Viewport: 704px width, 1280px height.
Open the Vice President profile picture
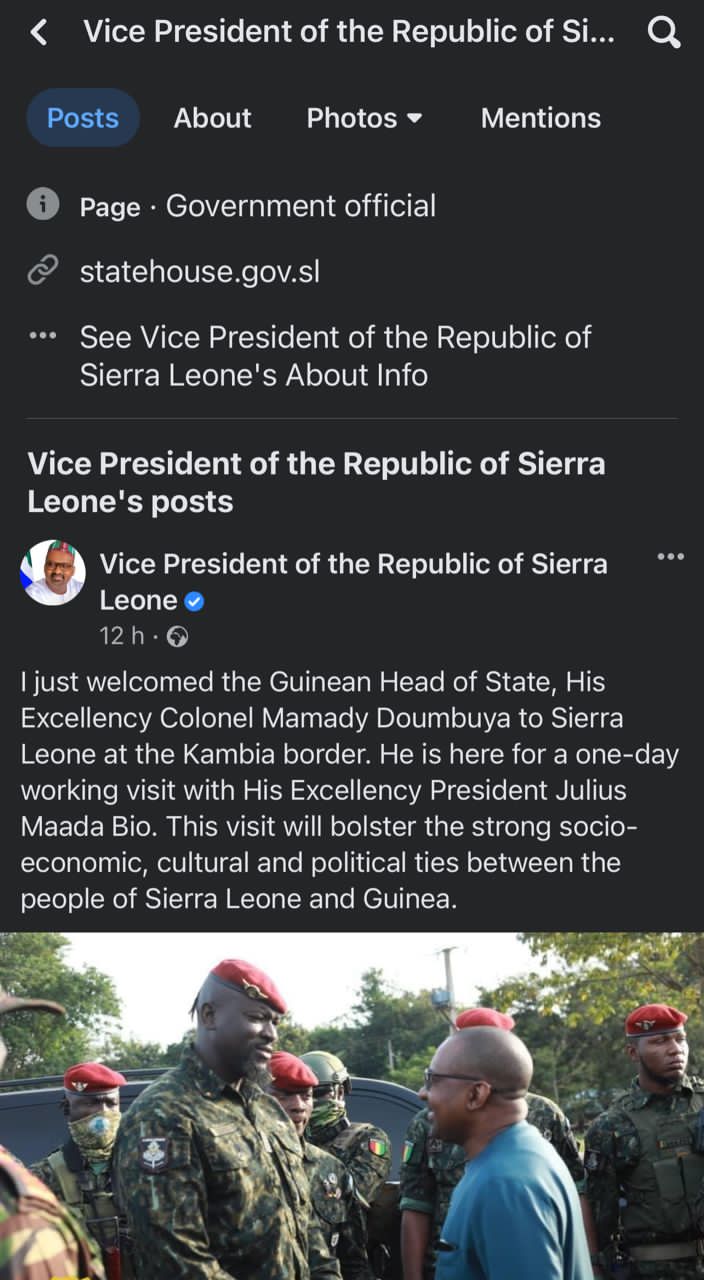coord(53,573)
